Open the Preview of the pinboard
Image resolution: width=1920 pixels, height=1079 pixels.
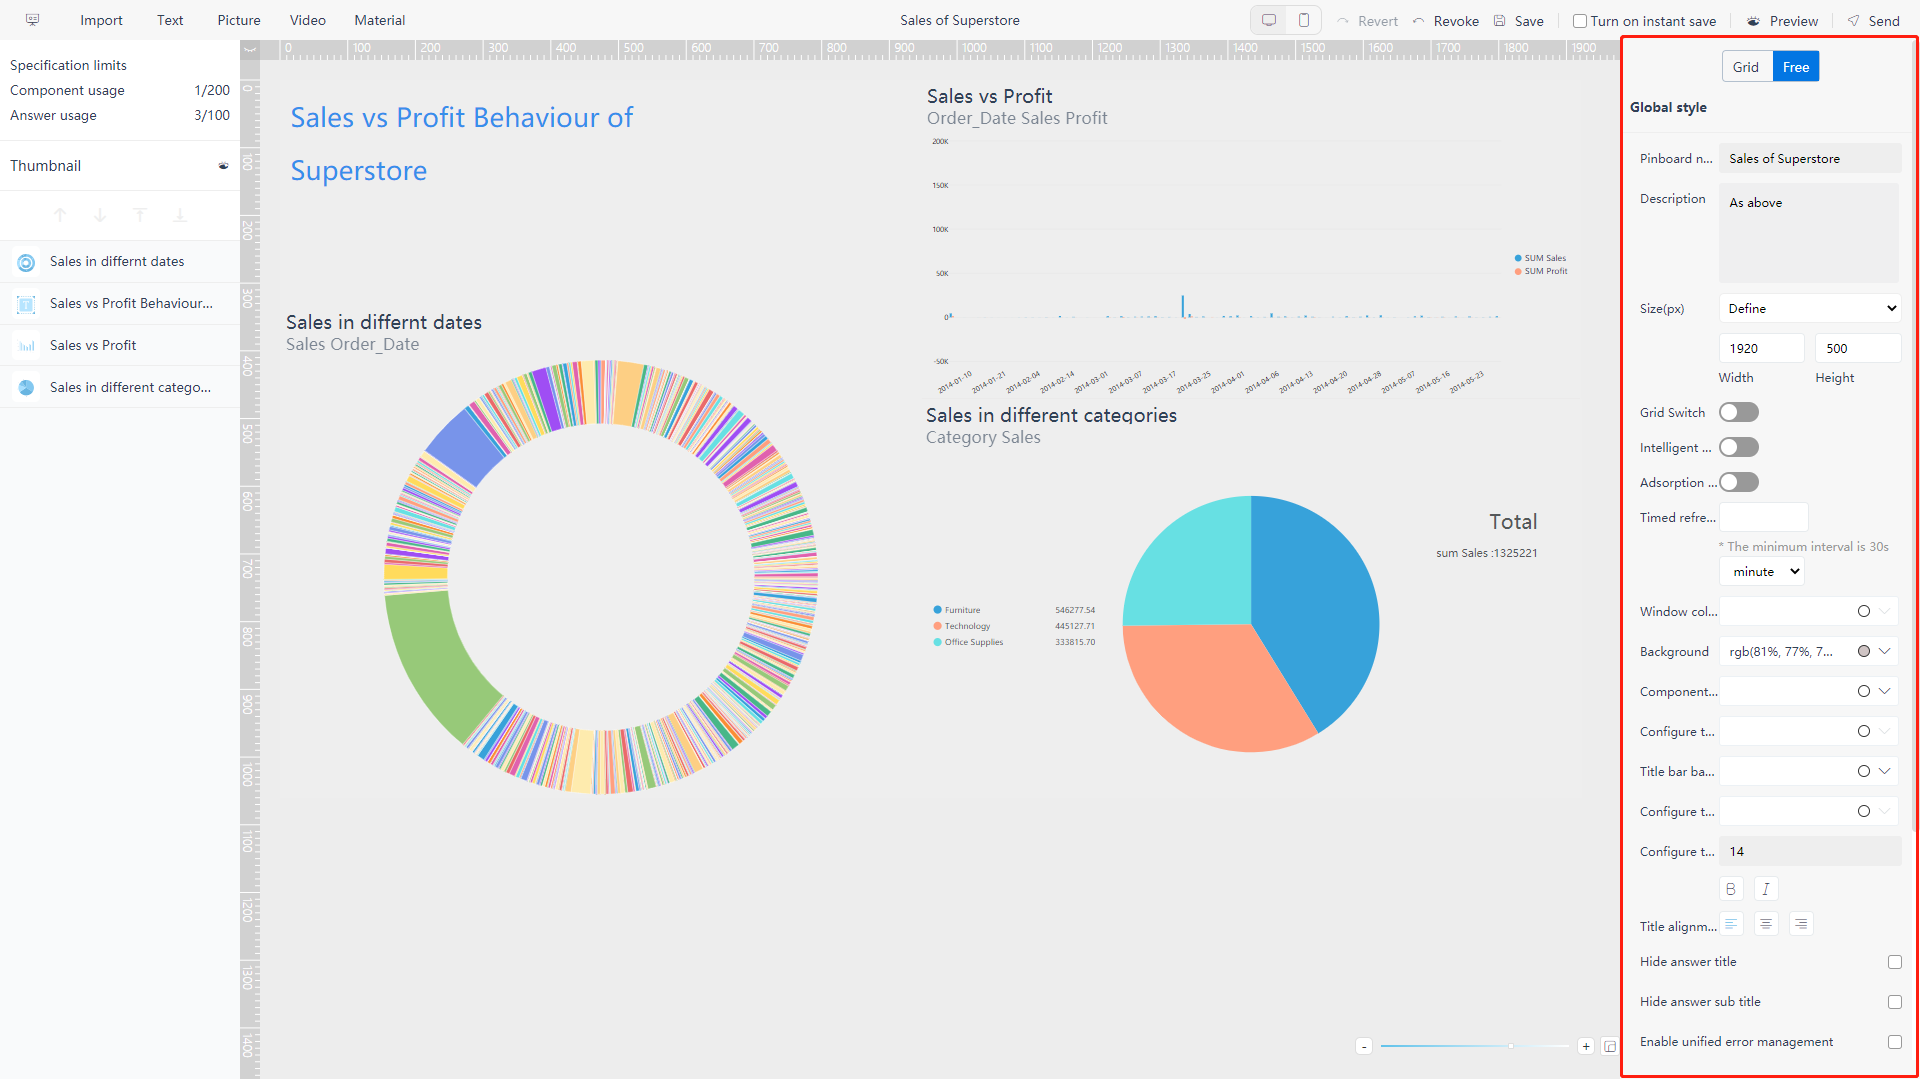pyautogui.click(x=1782, y=21)
